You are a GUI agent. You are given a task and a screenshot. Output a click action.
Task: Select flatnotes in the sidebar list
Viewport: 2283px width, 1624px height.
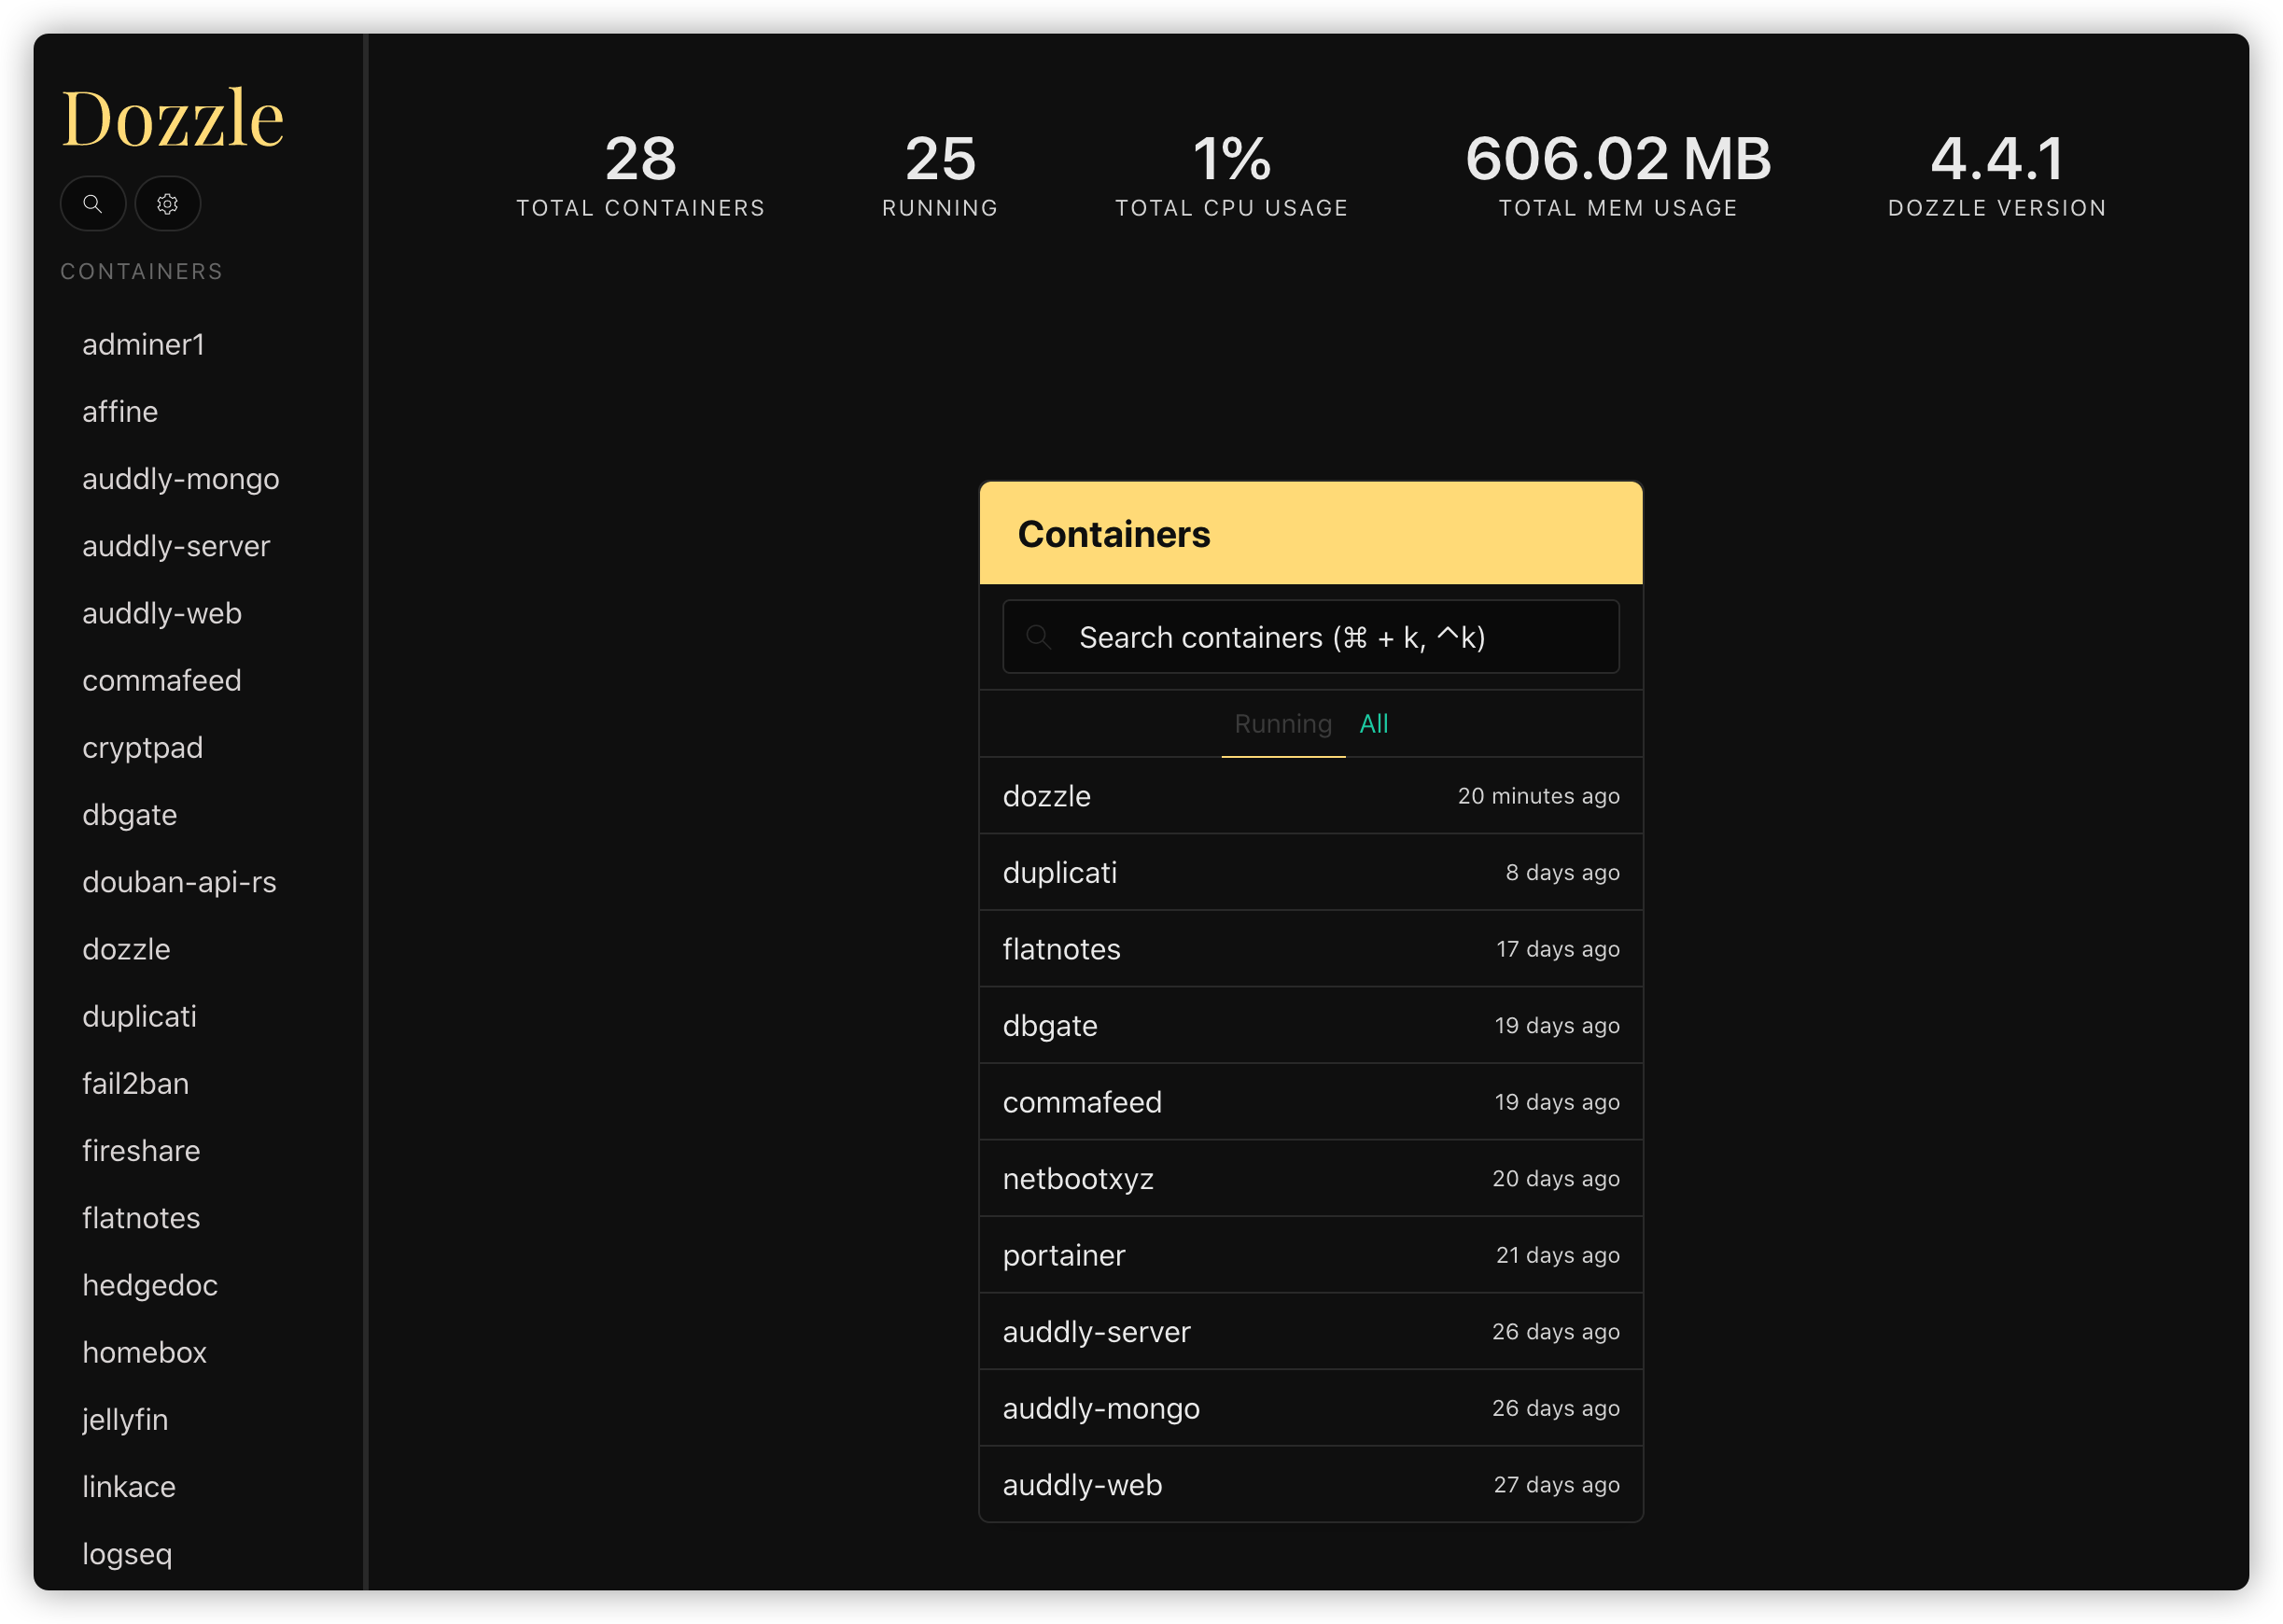(141, 1218)
